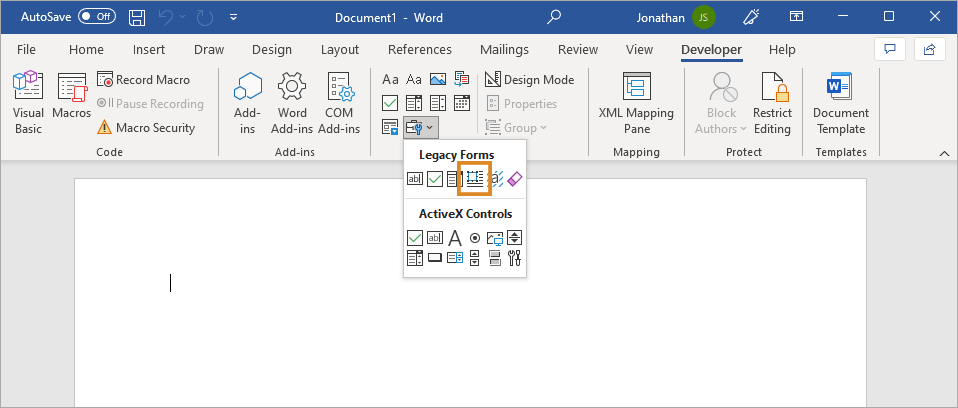Toggle the AutoSave switch

coord(97,17)
